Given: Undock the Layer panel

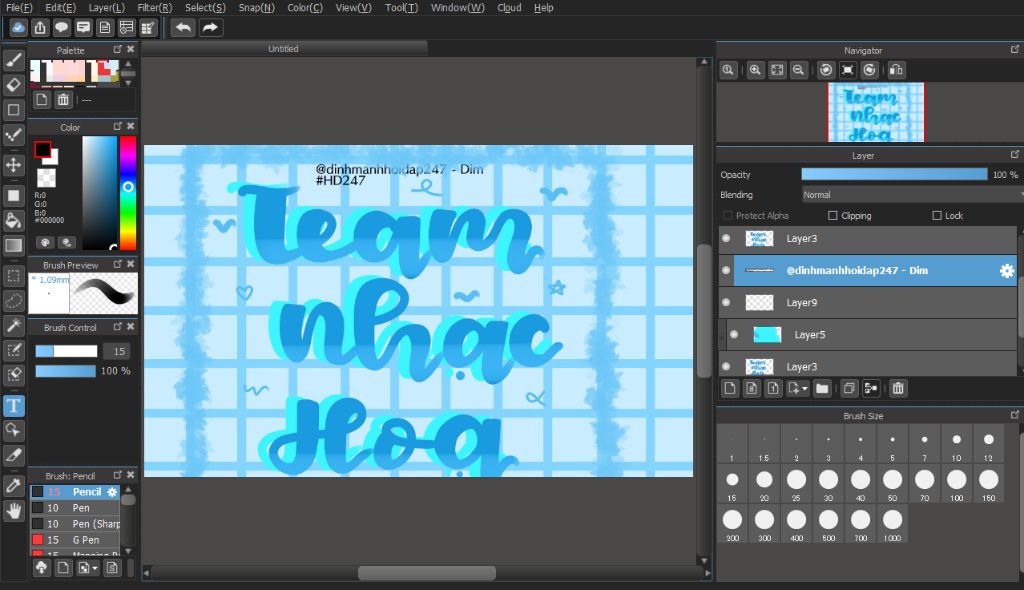Looking at the screenshot, I should click(x=1014, y=155).
